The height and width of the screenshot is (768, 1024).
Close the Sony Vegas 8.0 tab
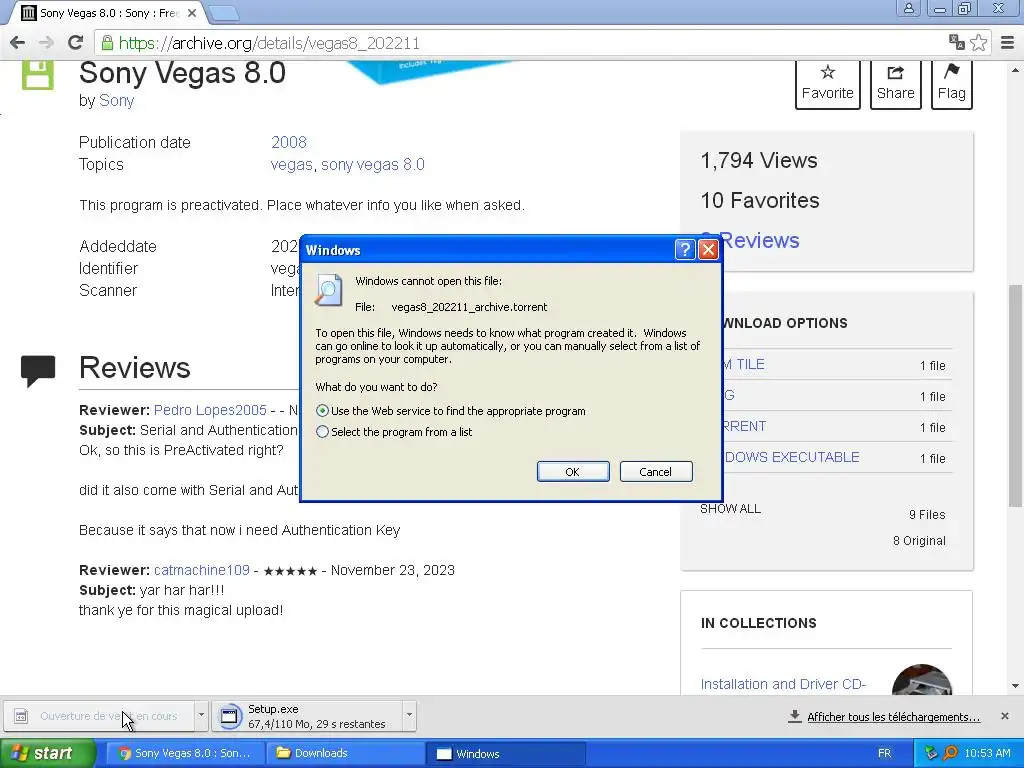[x=192, y=12]
